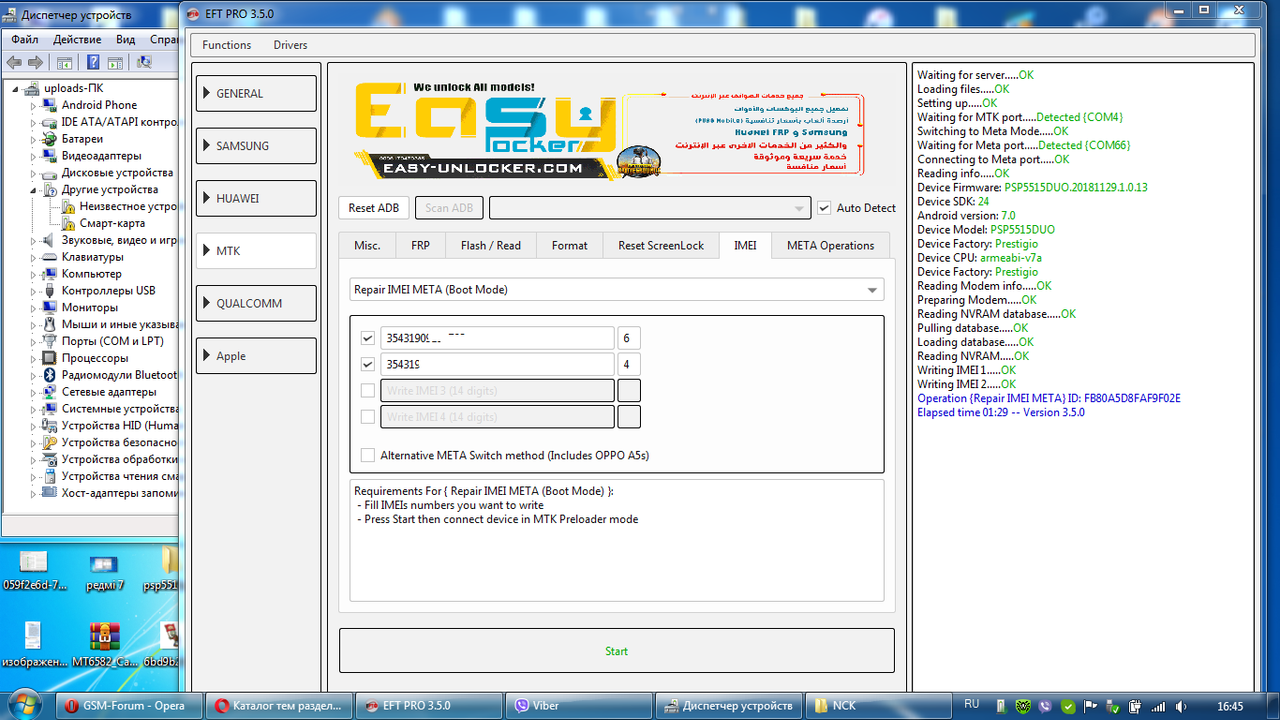Expand the Контроллеры USB node
1280x720 pixels.
point(33,290)
